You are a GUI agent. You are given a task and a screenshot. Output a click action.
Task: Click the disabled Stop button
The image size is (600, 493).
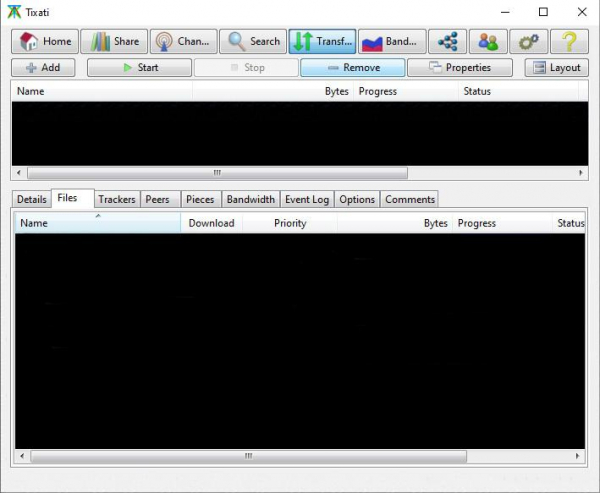(x=246, y=68)
